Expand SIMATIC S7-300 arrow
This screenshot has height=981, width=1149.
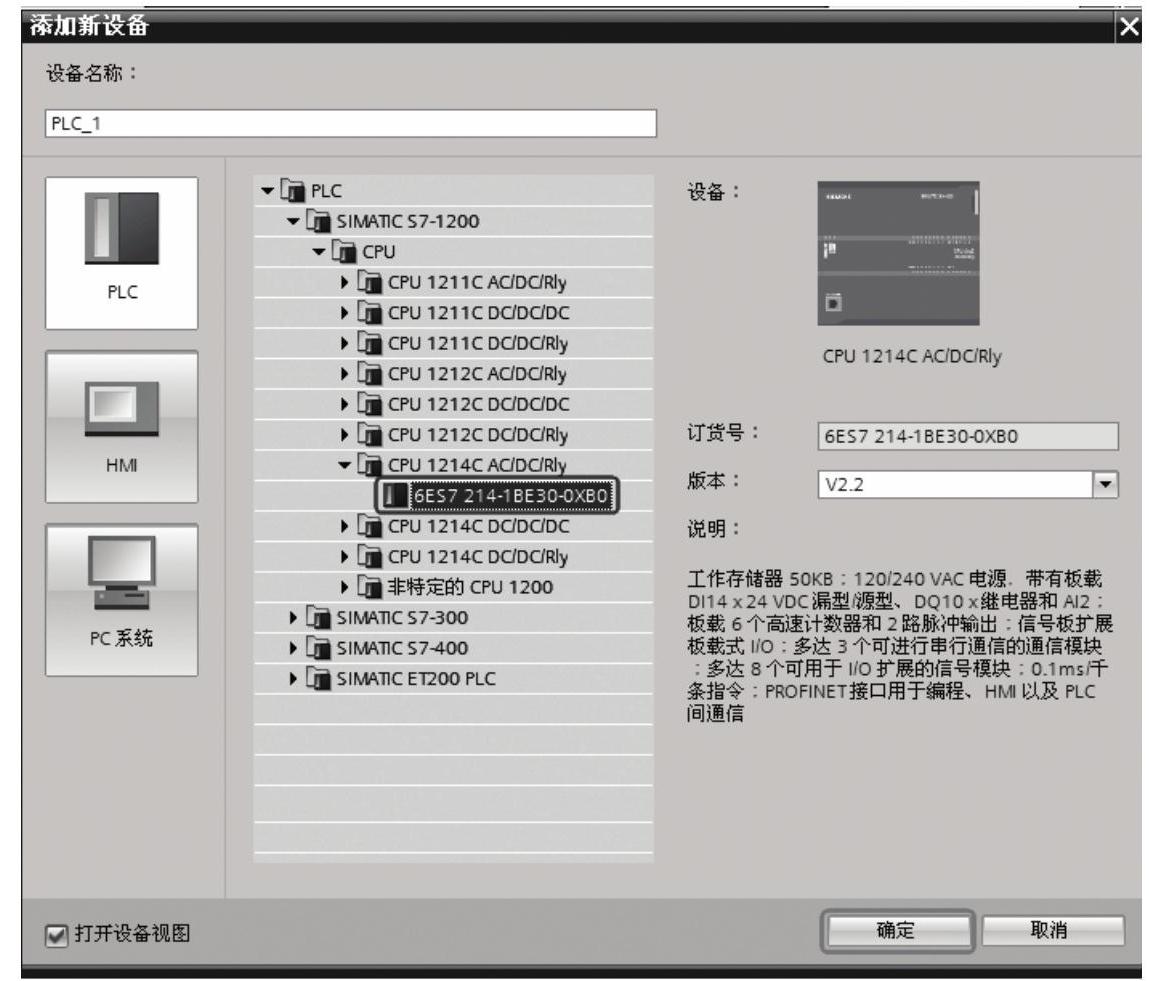(x=293, y=618)
